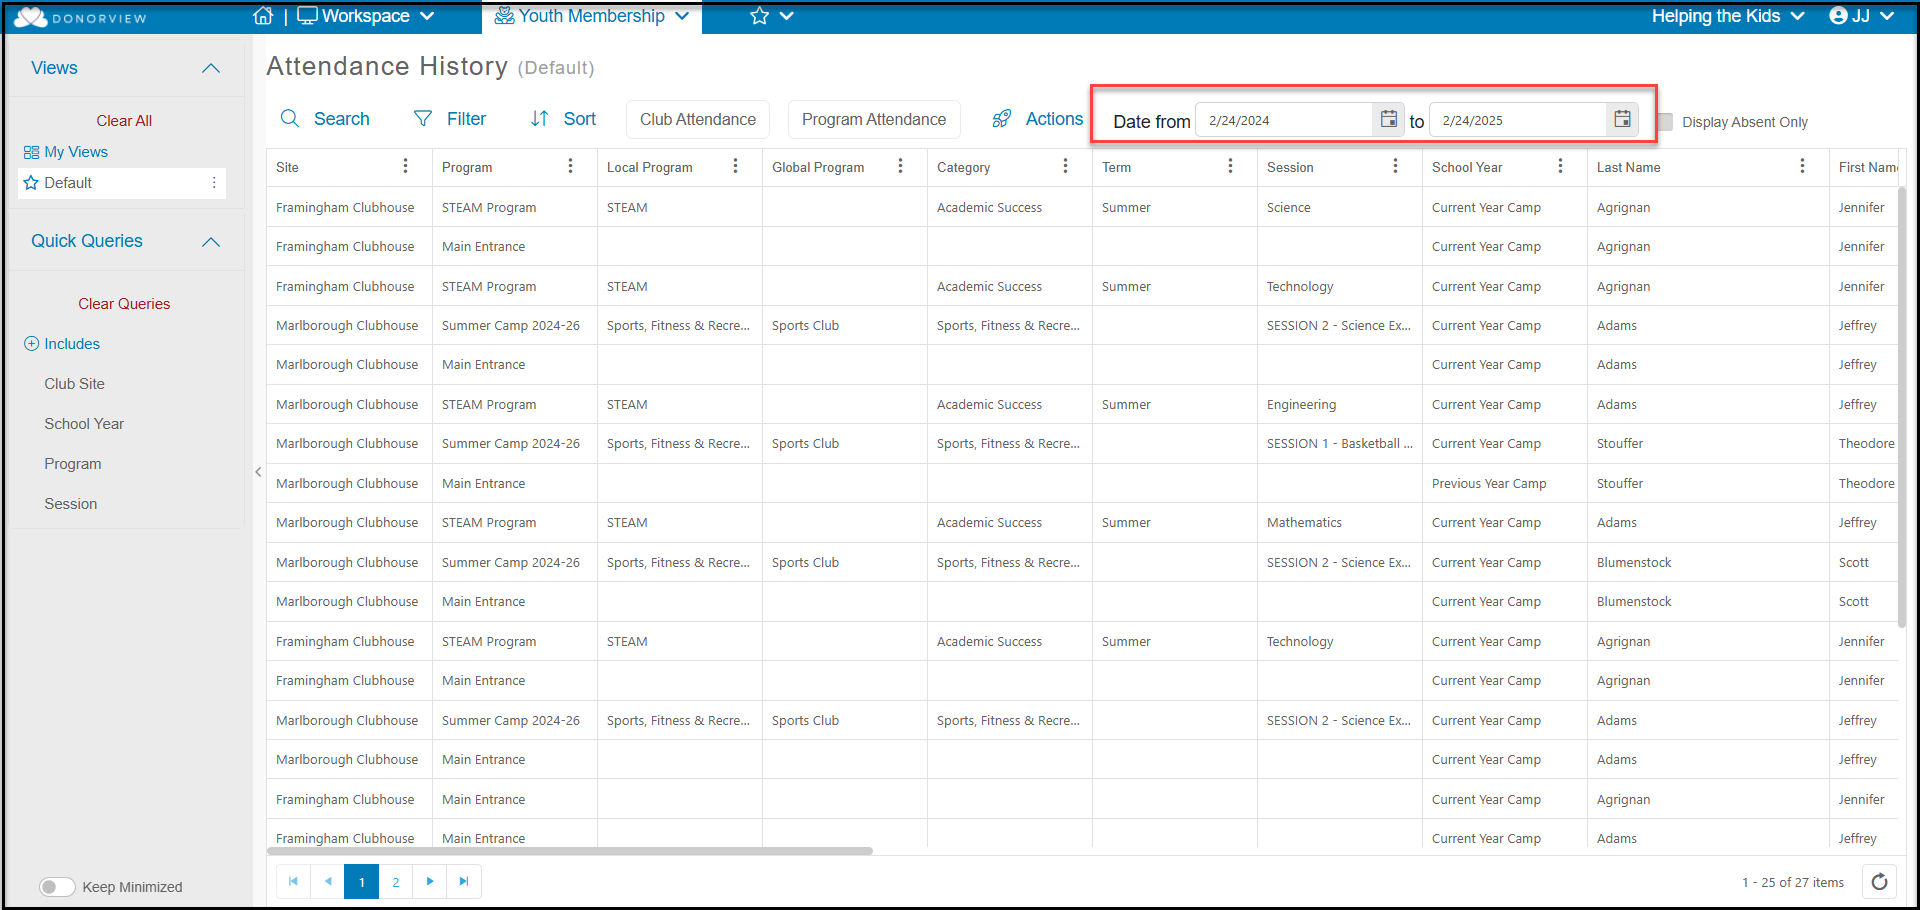This screenshot has width=1920, height=910.
Task: Open the Sort tool
Action: pyautogui.click(x=563, y=119)
